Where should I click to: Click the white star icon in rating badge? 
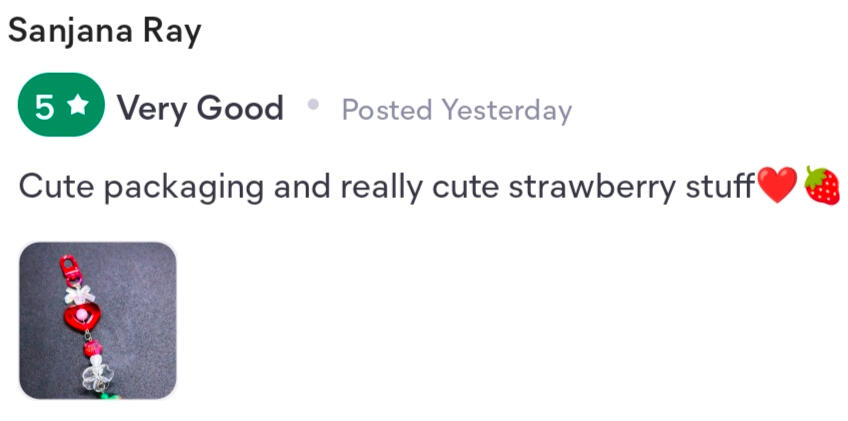pyautogui.click(x=79, y=107)
